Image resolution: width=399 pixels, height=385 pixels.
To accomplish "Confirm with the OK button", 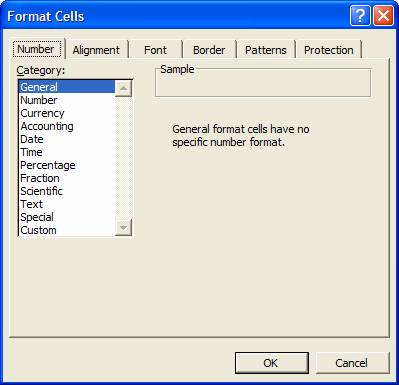I will coord(272,363).
